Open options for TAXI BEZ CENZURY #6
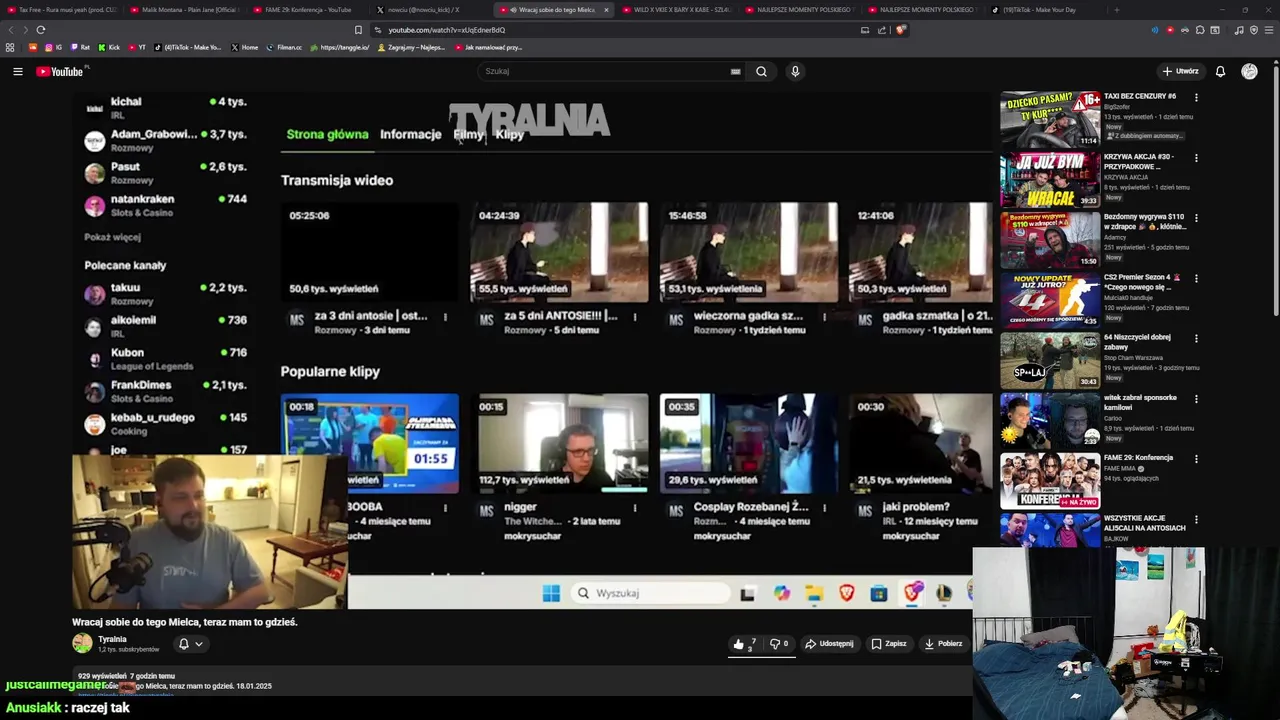Image resolution: width=1280 pixels, height=720 pixels. (x=1196, y=97)
